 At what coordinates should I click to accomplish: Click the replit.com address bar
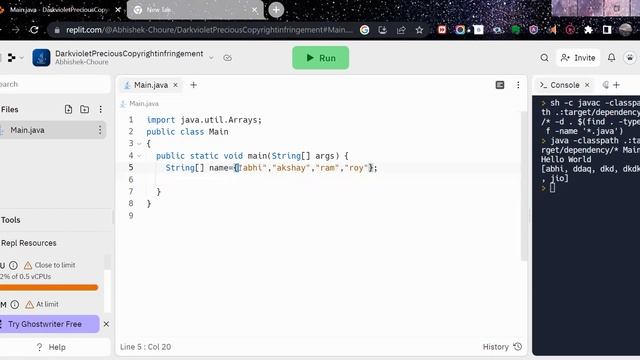point(208,30)
